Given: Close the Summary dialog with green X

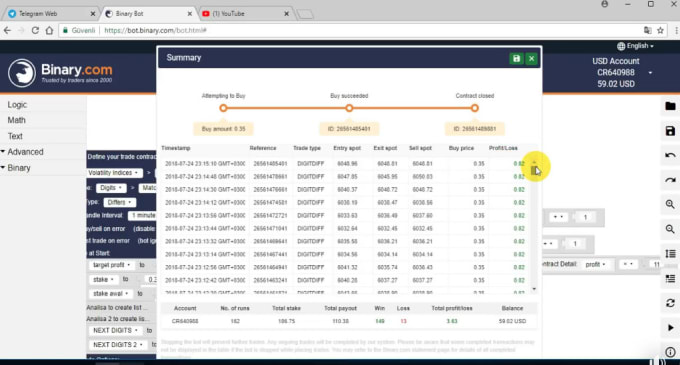Looking at the screenshot, I should point(531,59).
